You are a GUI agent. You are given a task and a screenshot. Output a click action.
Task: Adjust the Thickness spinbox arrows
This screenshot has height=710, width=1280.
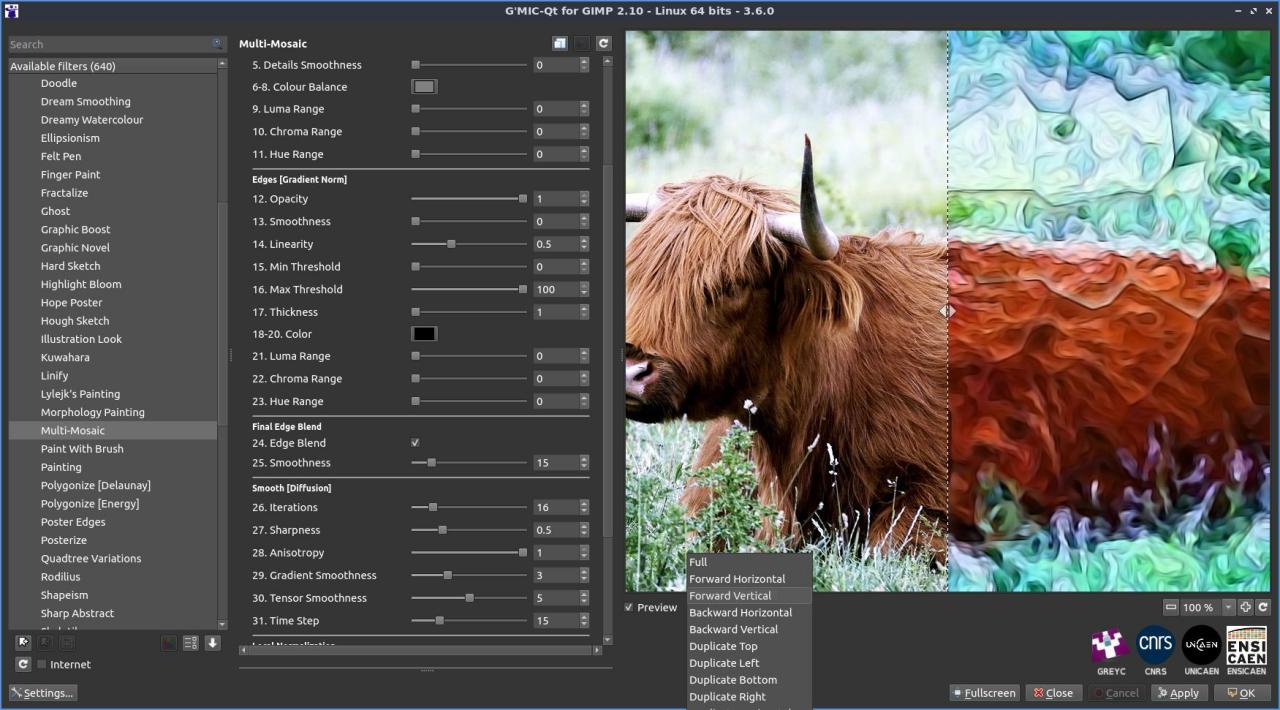(584, 312)
